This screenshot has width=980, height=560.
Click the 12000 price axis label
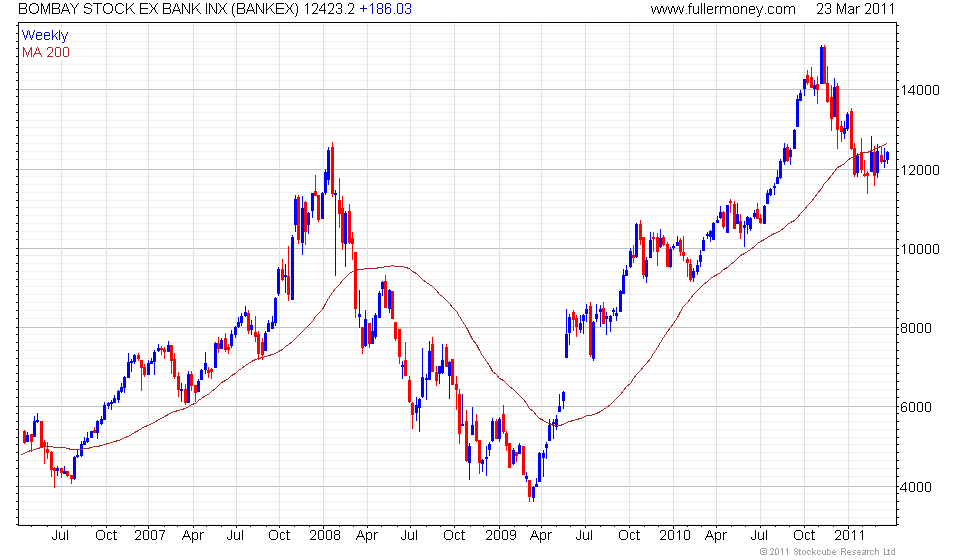pyautogui.click(x=920, y=170)
